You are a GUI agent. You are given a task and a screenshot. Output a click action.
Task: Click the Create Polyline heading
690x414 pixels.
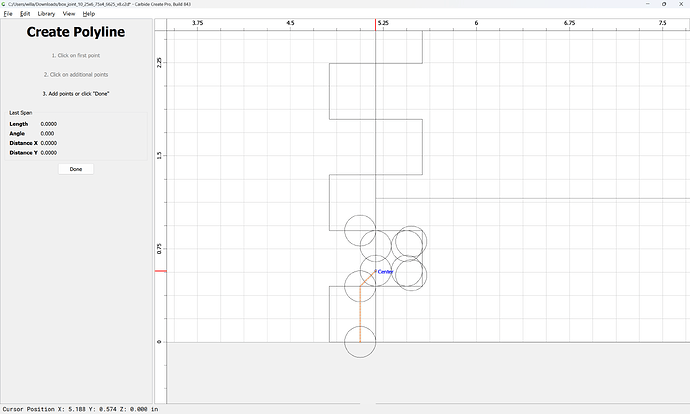(76, 32)
